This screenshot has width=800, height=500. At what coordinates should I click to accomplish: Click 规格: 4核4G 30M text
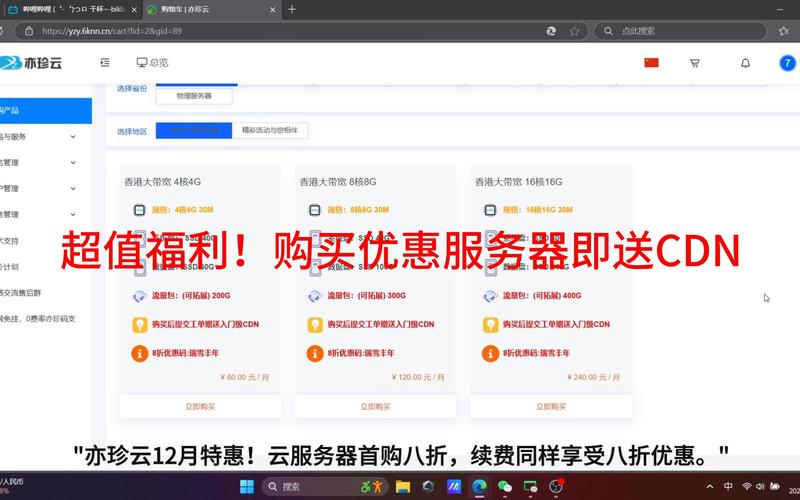(183, 210)
